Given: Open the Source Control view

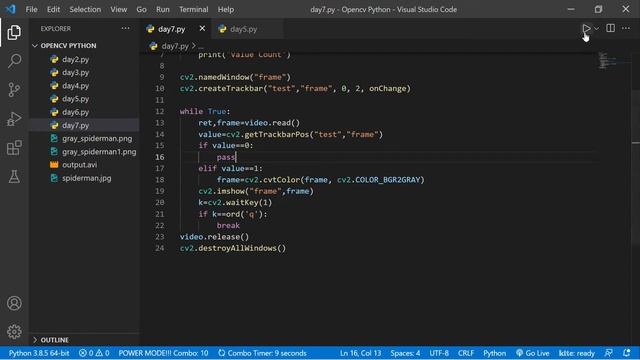Looking at the screenshot, I should coord(14,90).
